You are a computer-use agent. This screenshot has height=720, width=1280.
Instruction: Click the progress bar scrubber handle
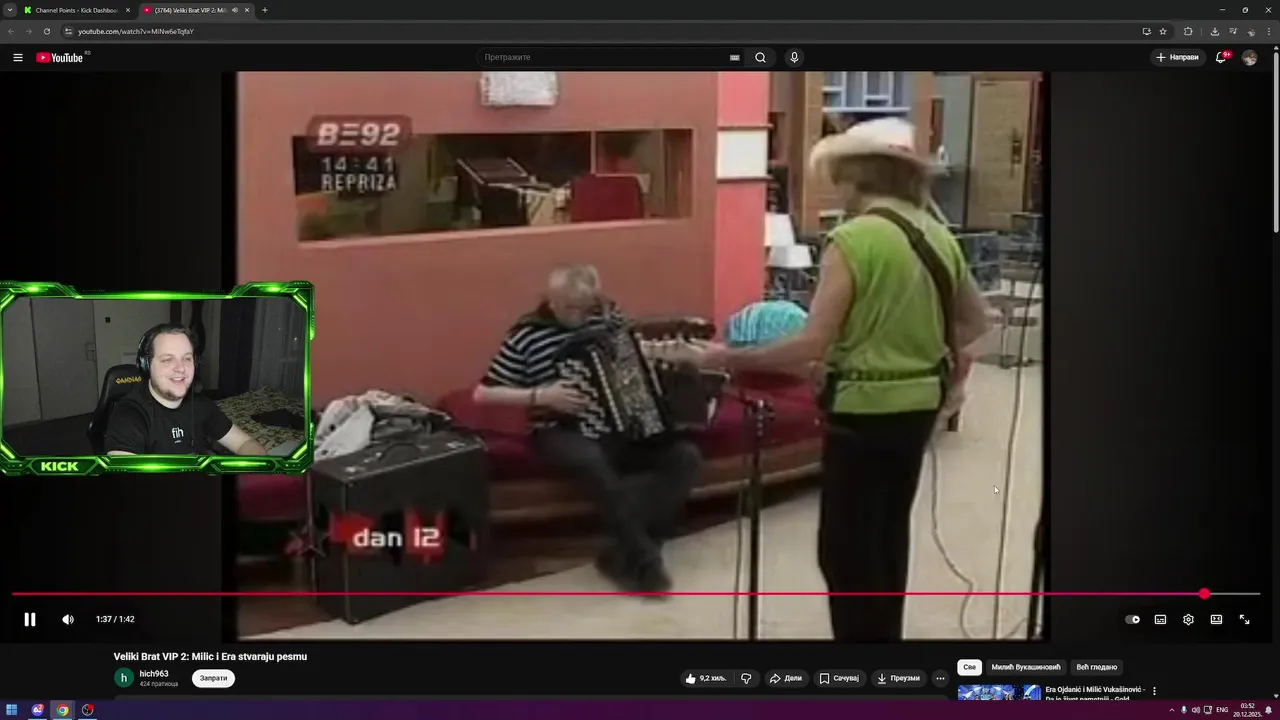click(x=1204, y=594)
